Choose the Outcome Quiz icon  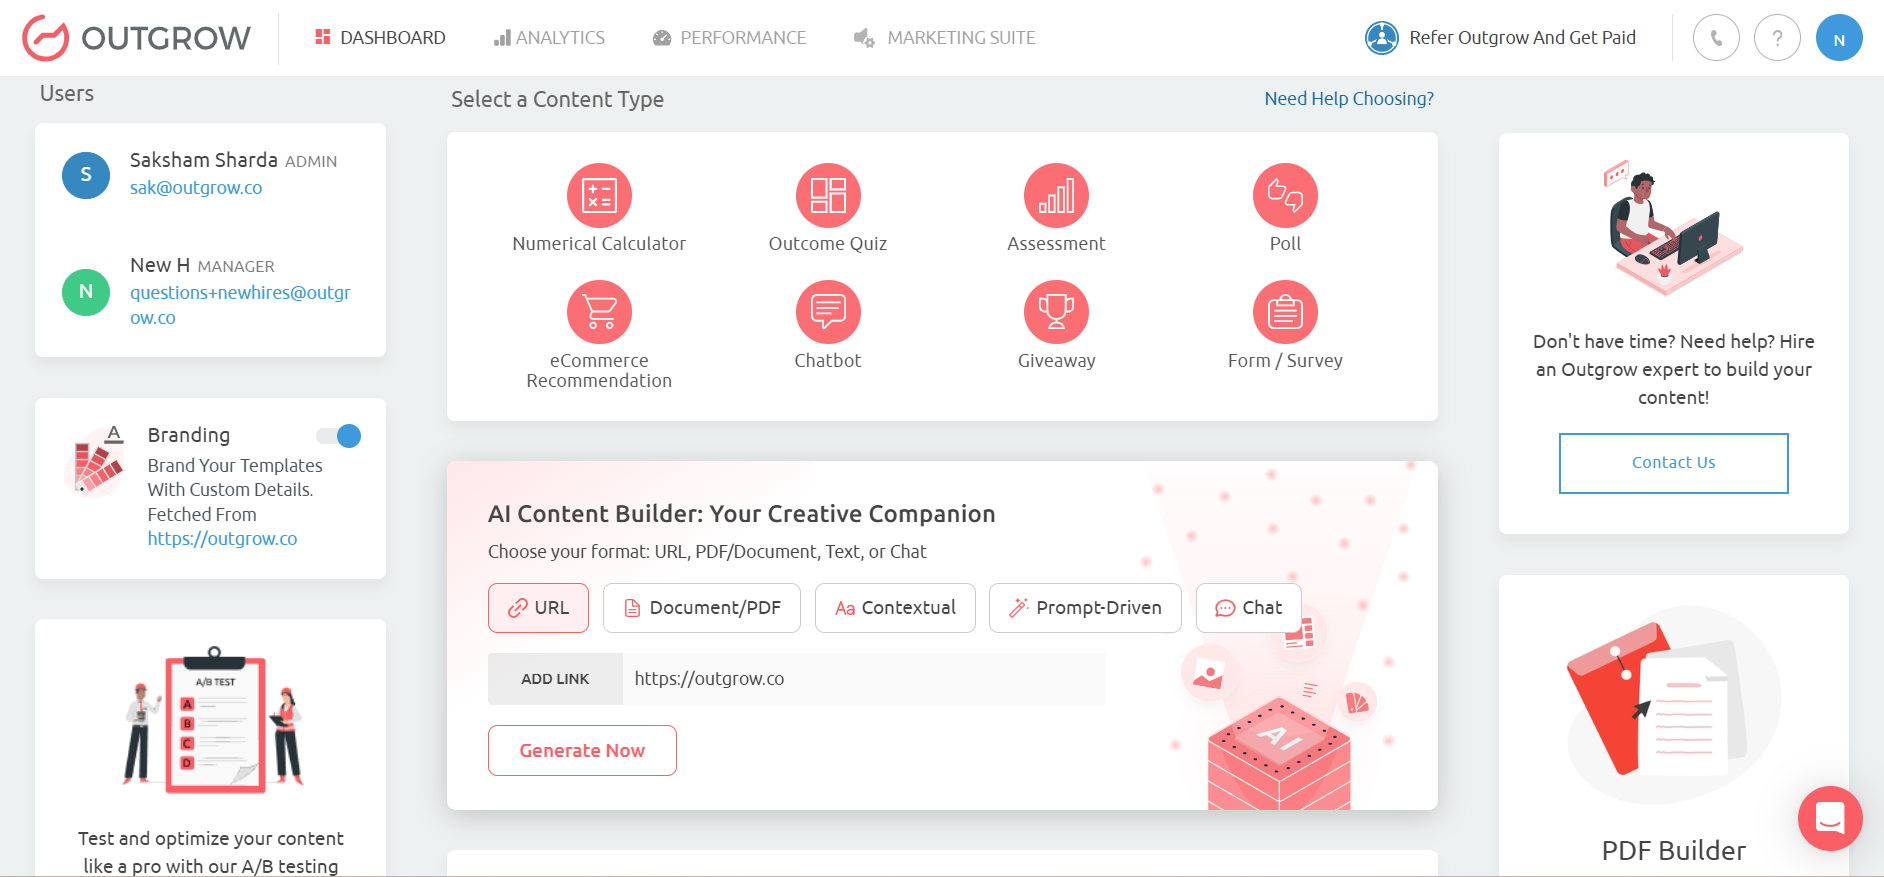tap(827, 195)
